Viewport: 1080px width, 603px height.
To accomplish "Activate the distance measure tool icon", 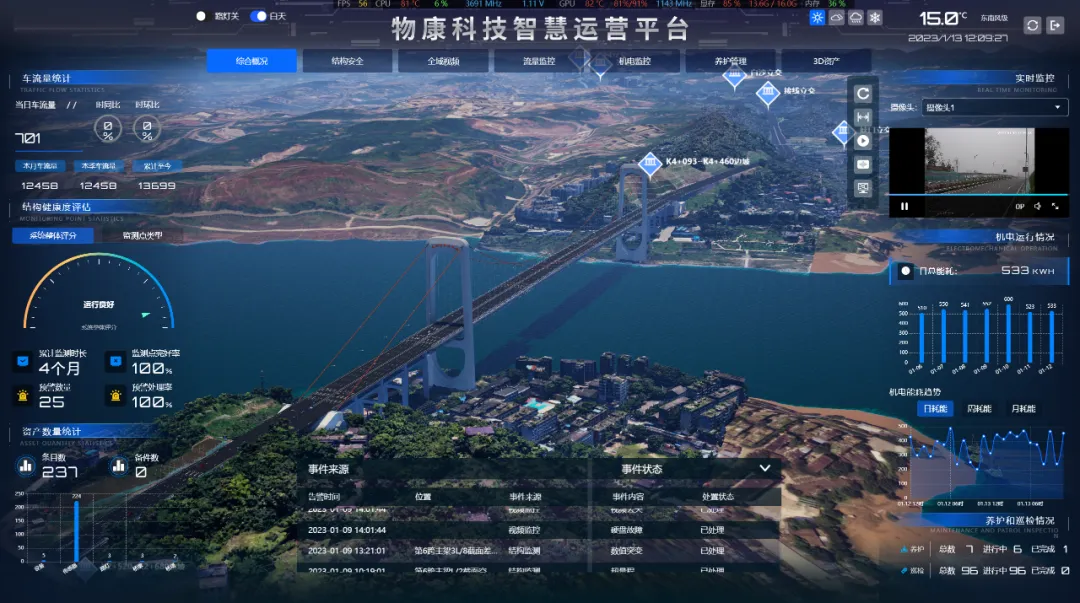I will (x=863, y=117).
